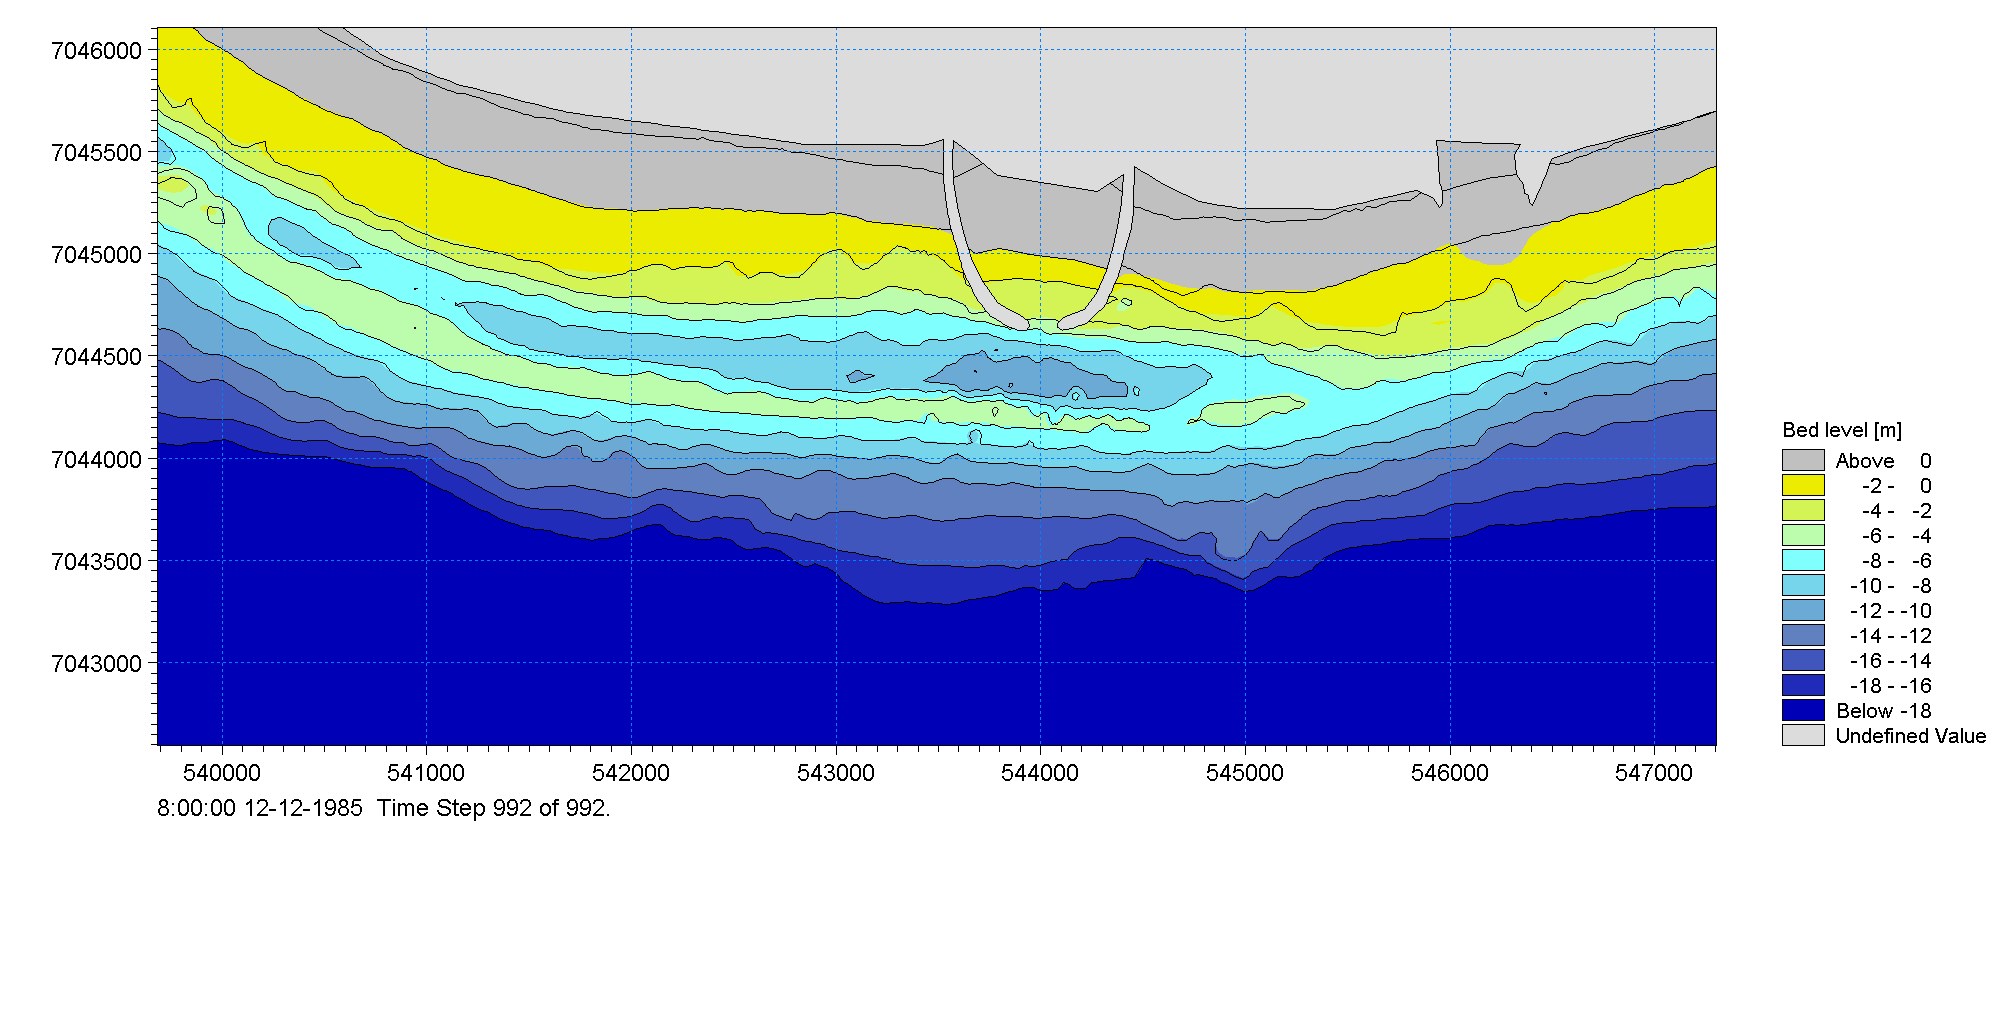2000x1015 pixels.
Task: Click the gray 'Above 0' legend swatch
Action: (x=1803, y=460)
